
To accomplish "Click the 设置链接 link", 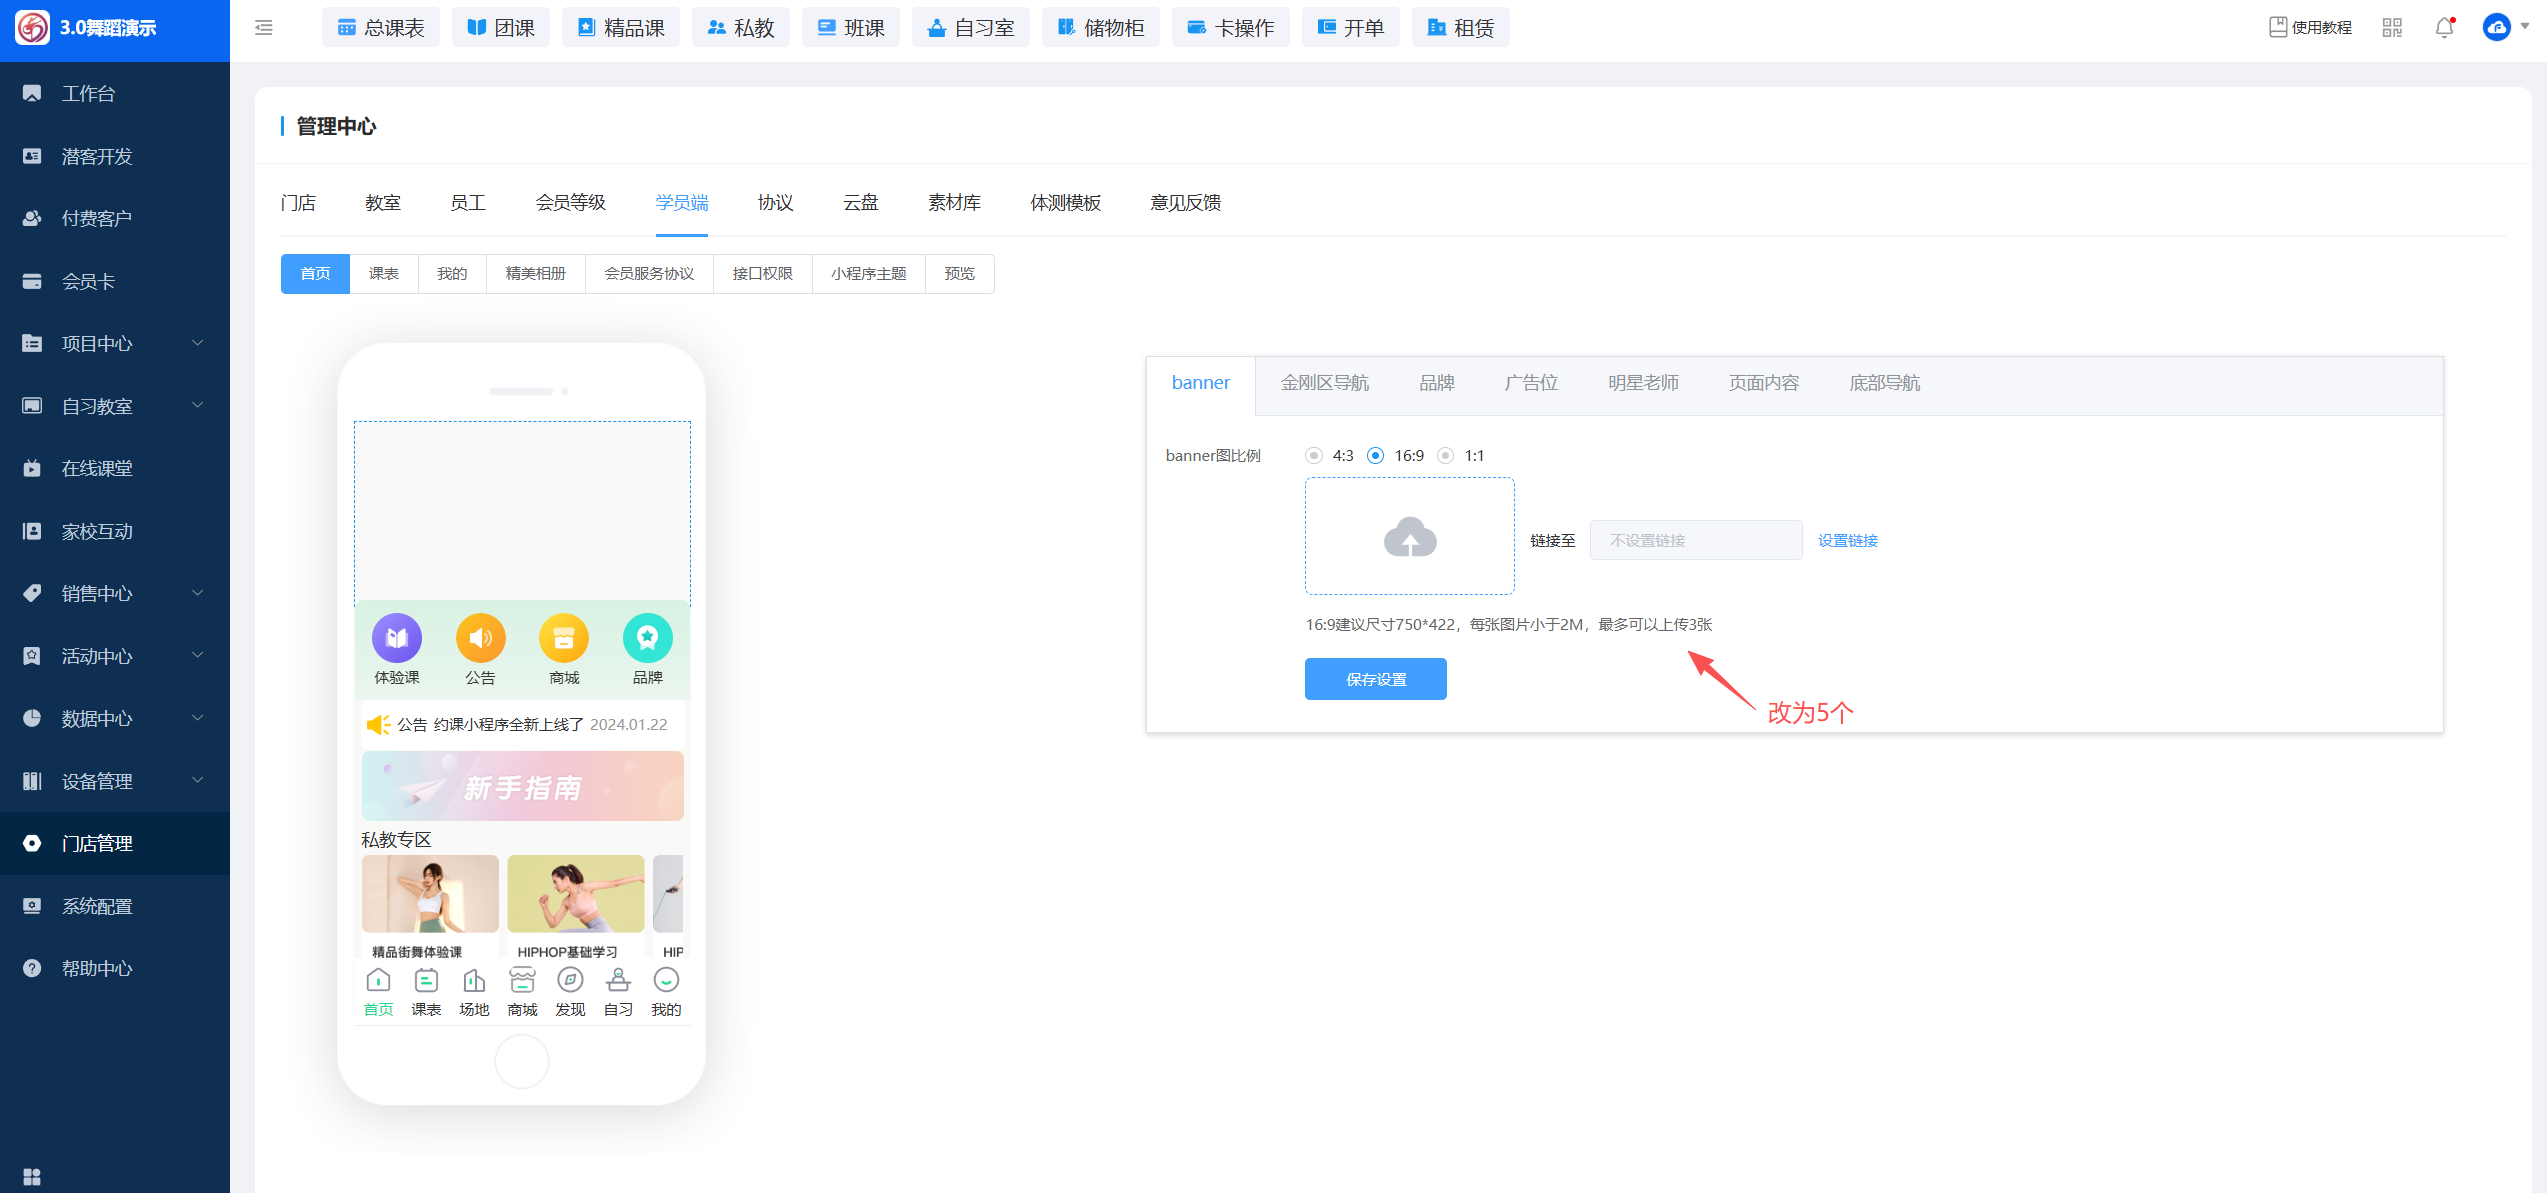I will coord(1847,541).
